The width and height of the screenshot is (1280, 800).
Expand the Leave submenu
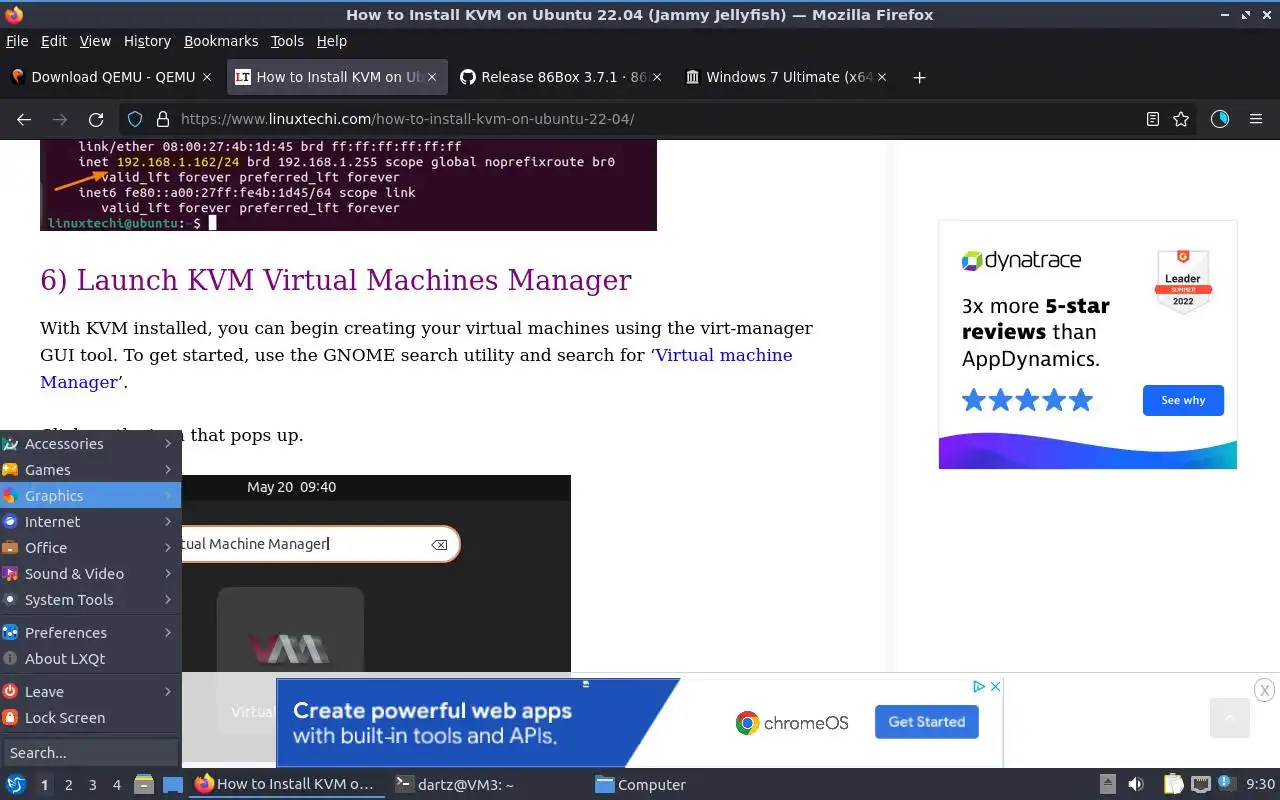click(x=90, y=692)
